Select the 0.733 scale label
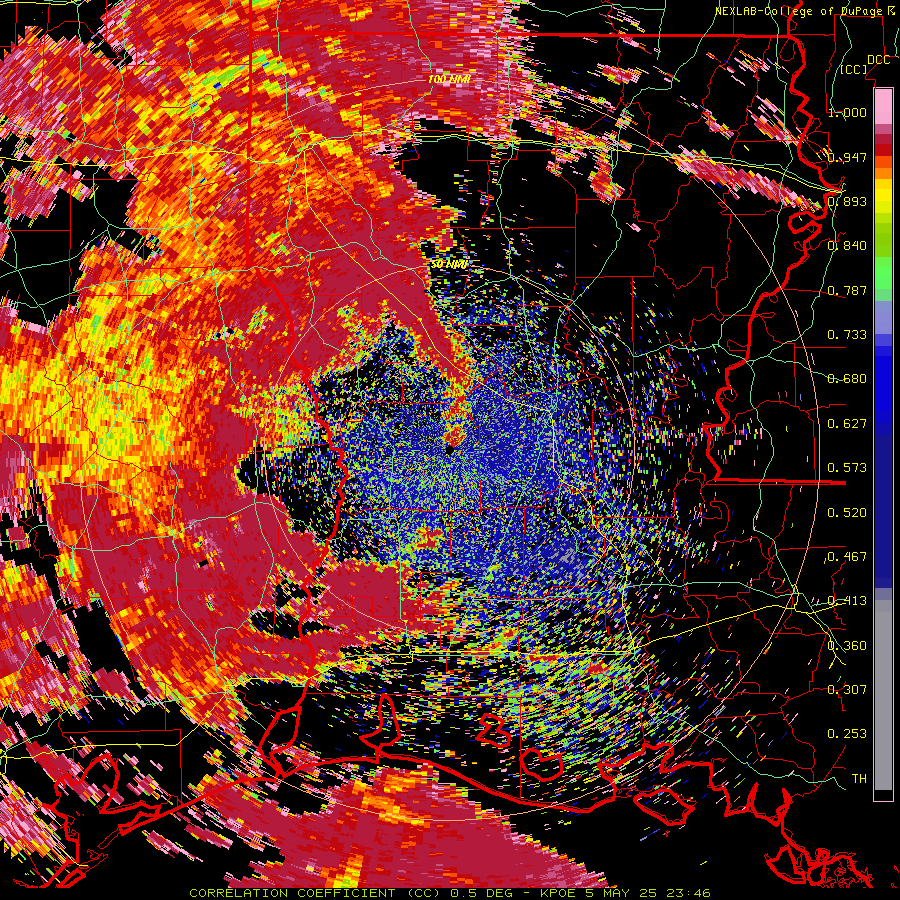Screen dimensions: 900x900 coord(847,335)
